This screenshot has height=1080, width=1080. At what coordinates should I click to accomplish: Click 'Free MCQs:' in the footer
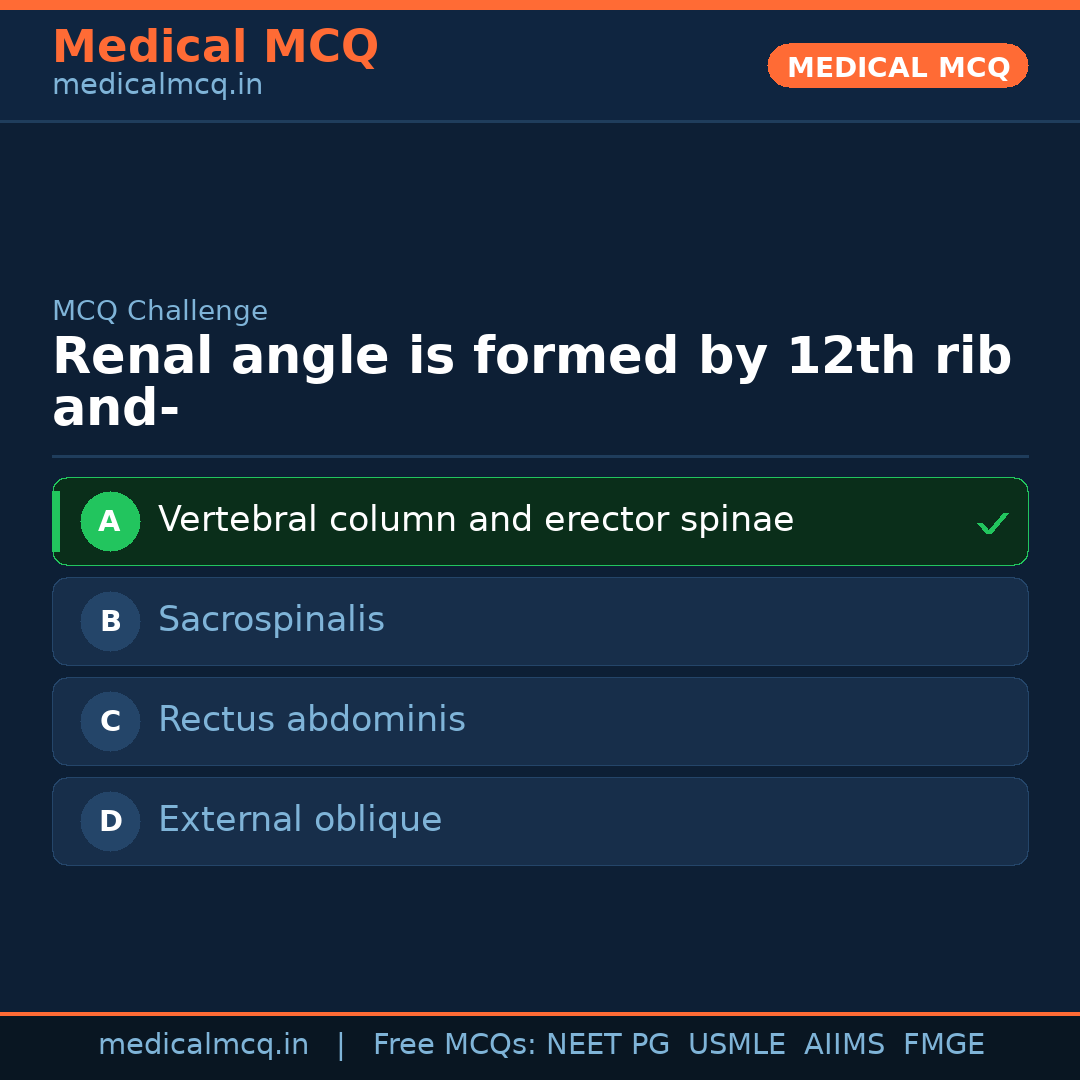(x=455, y=1045)
